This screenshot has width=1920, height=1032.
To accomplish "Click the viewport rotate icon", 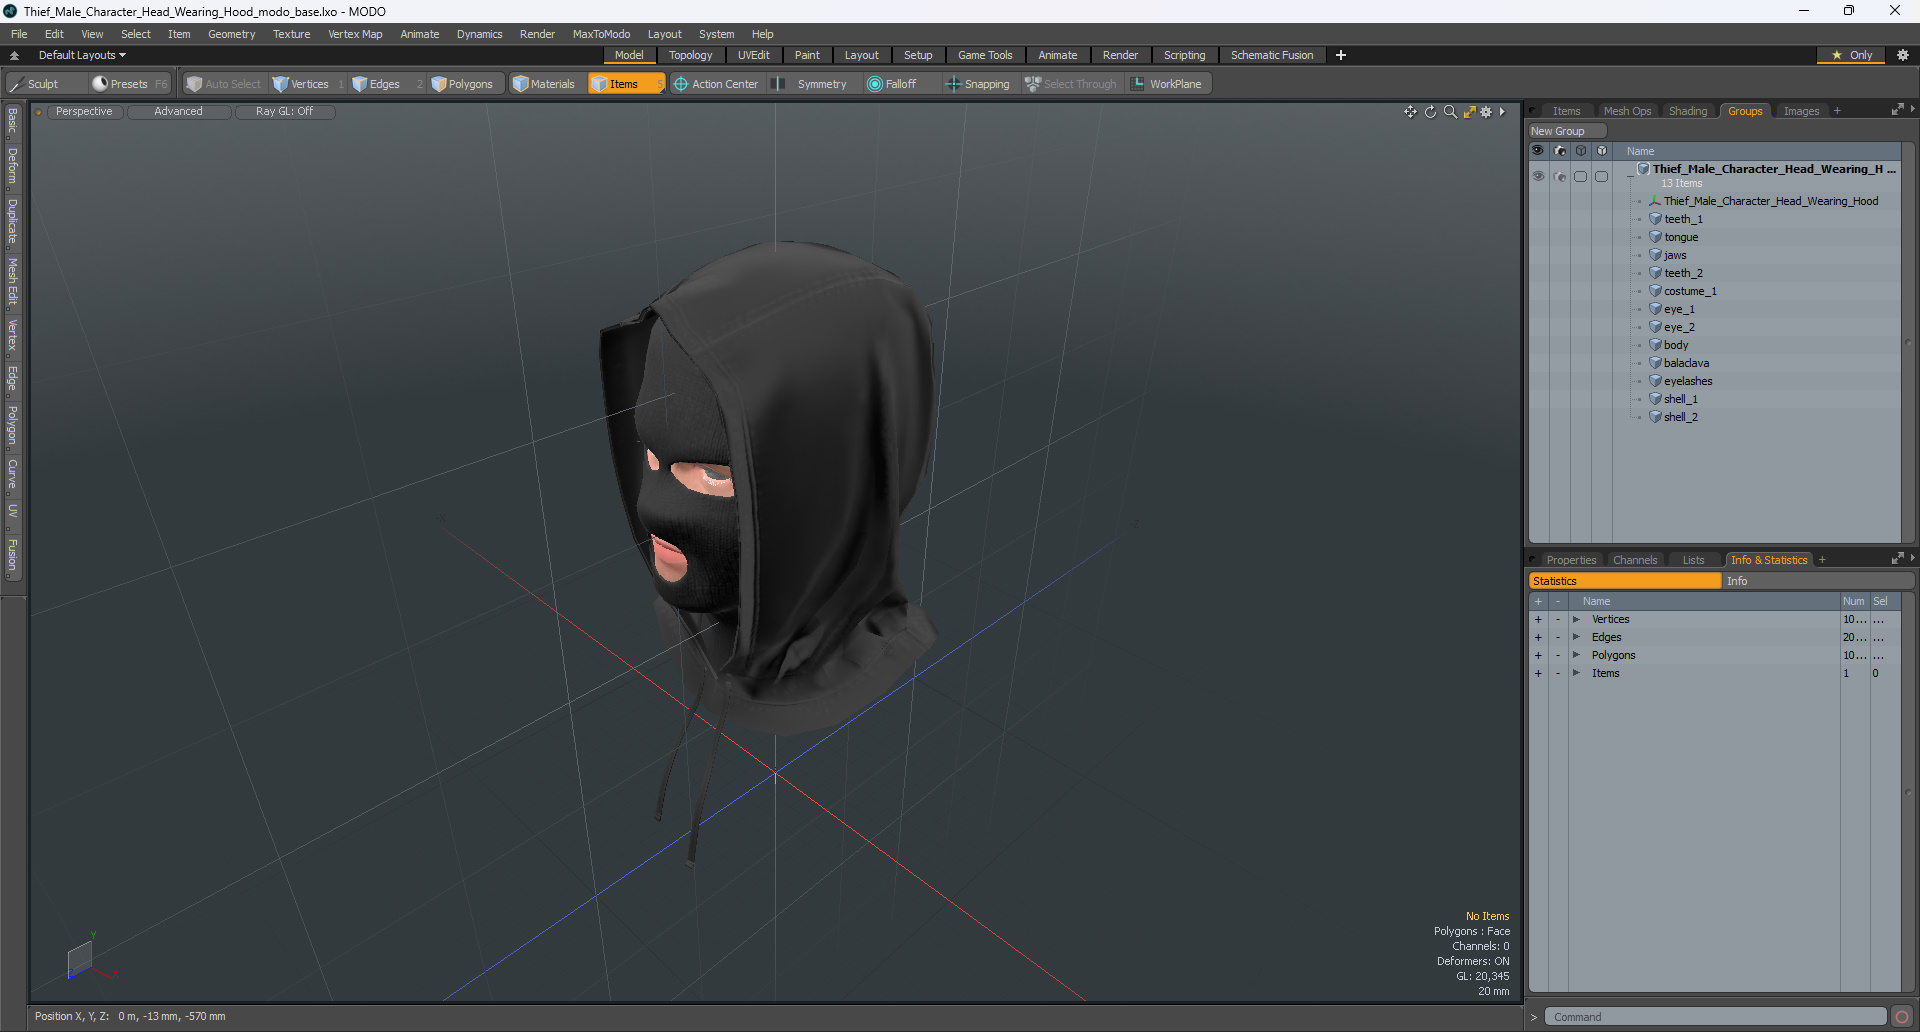I will (1430, 112).
